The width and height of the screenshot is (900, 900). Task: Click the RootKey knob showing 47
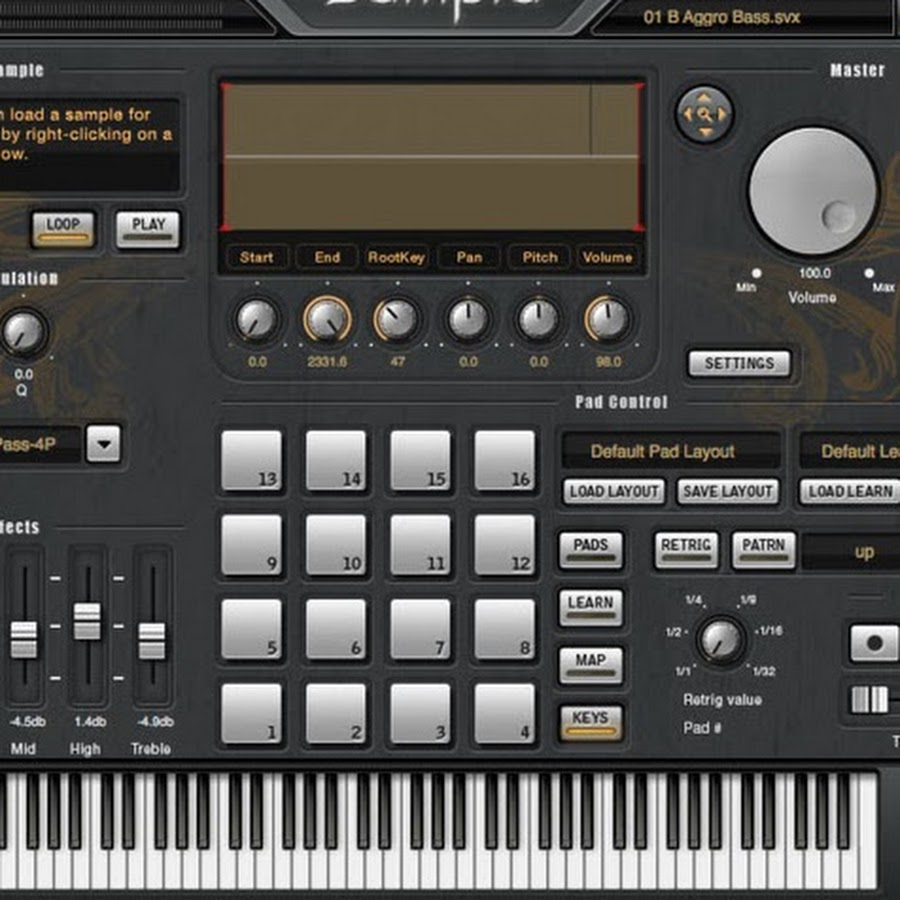point(397,319)
